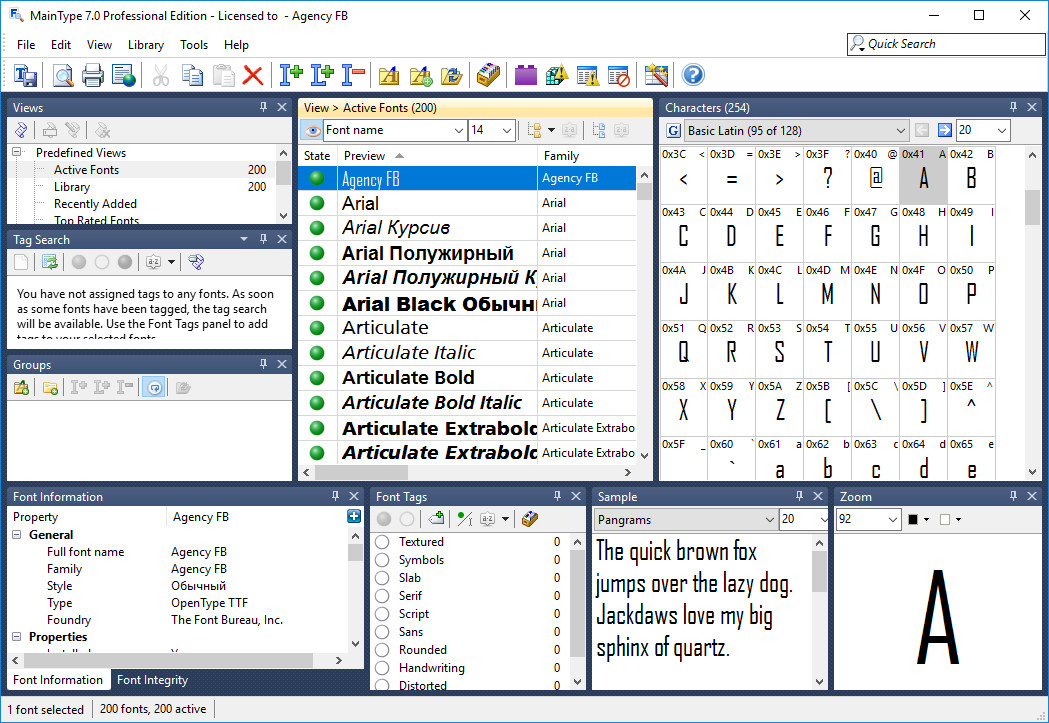Click the black foreground color swatch
1049x723 pixels.
click(x=913, y=520)
